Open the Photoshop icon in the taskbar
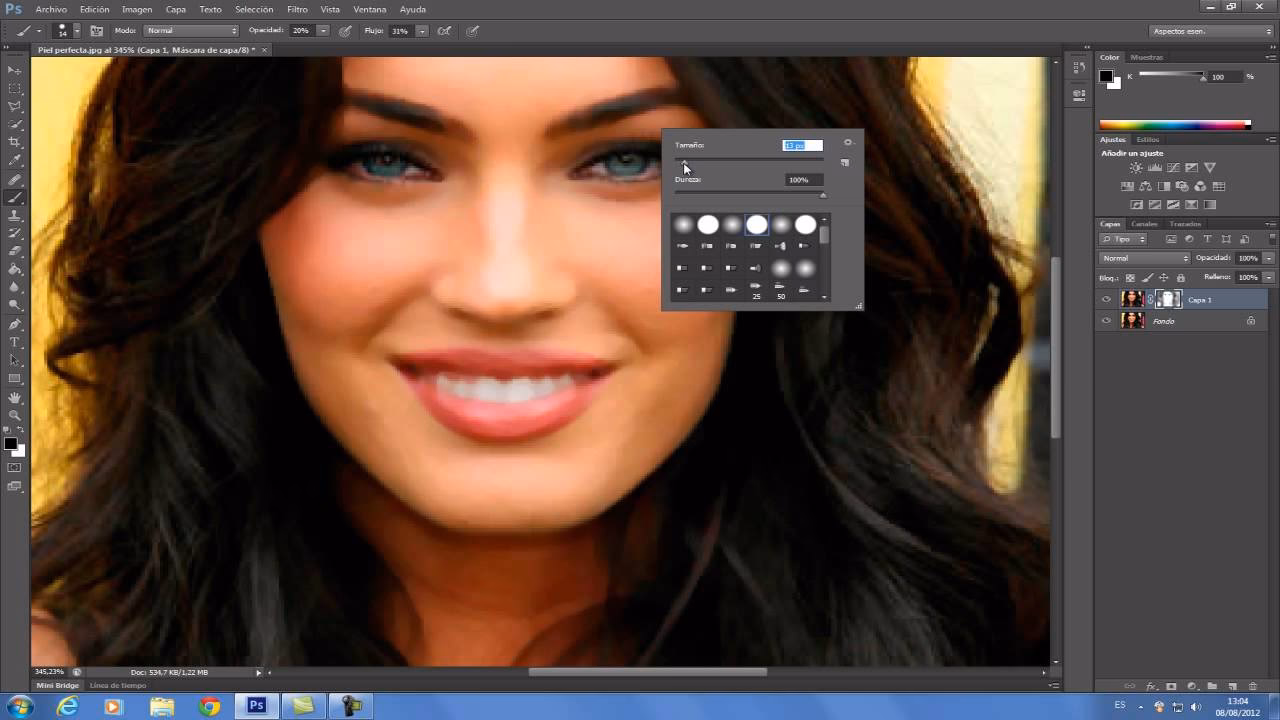The height and width of the screenshot is (720, 1280). 256,706
